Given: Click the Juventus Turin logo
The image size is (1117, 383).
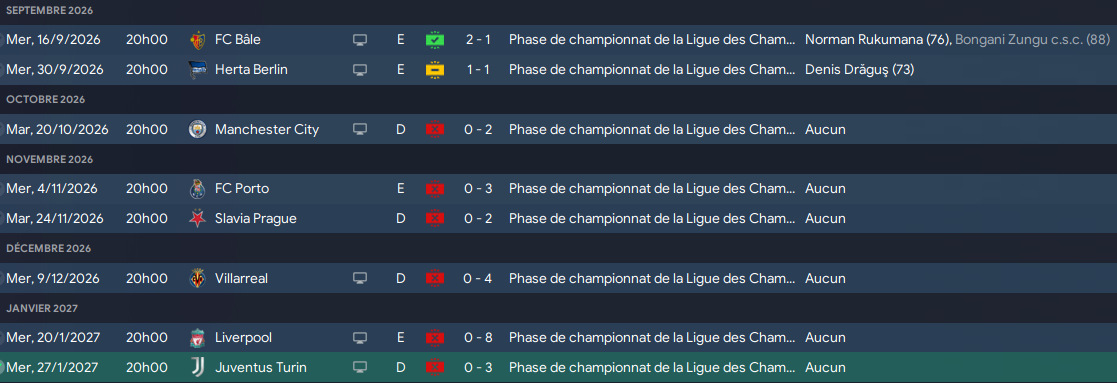Looking at the screenshot, I should (x=197, y=367).
